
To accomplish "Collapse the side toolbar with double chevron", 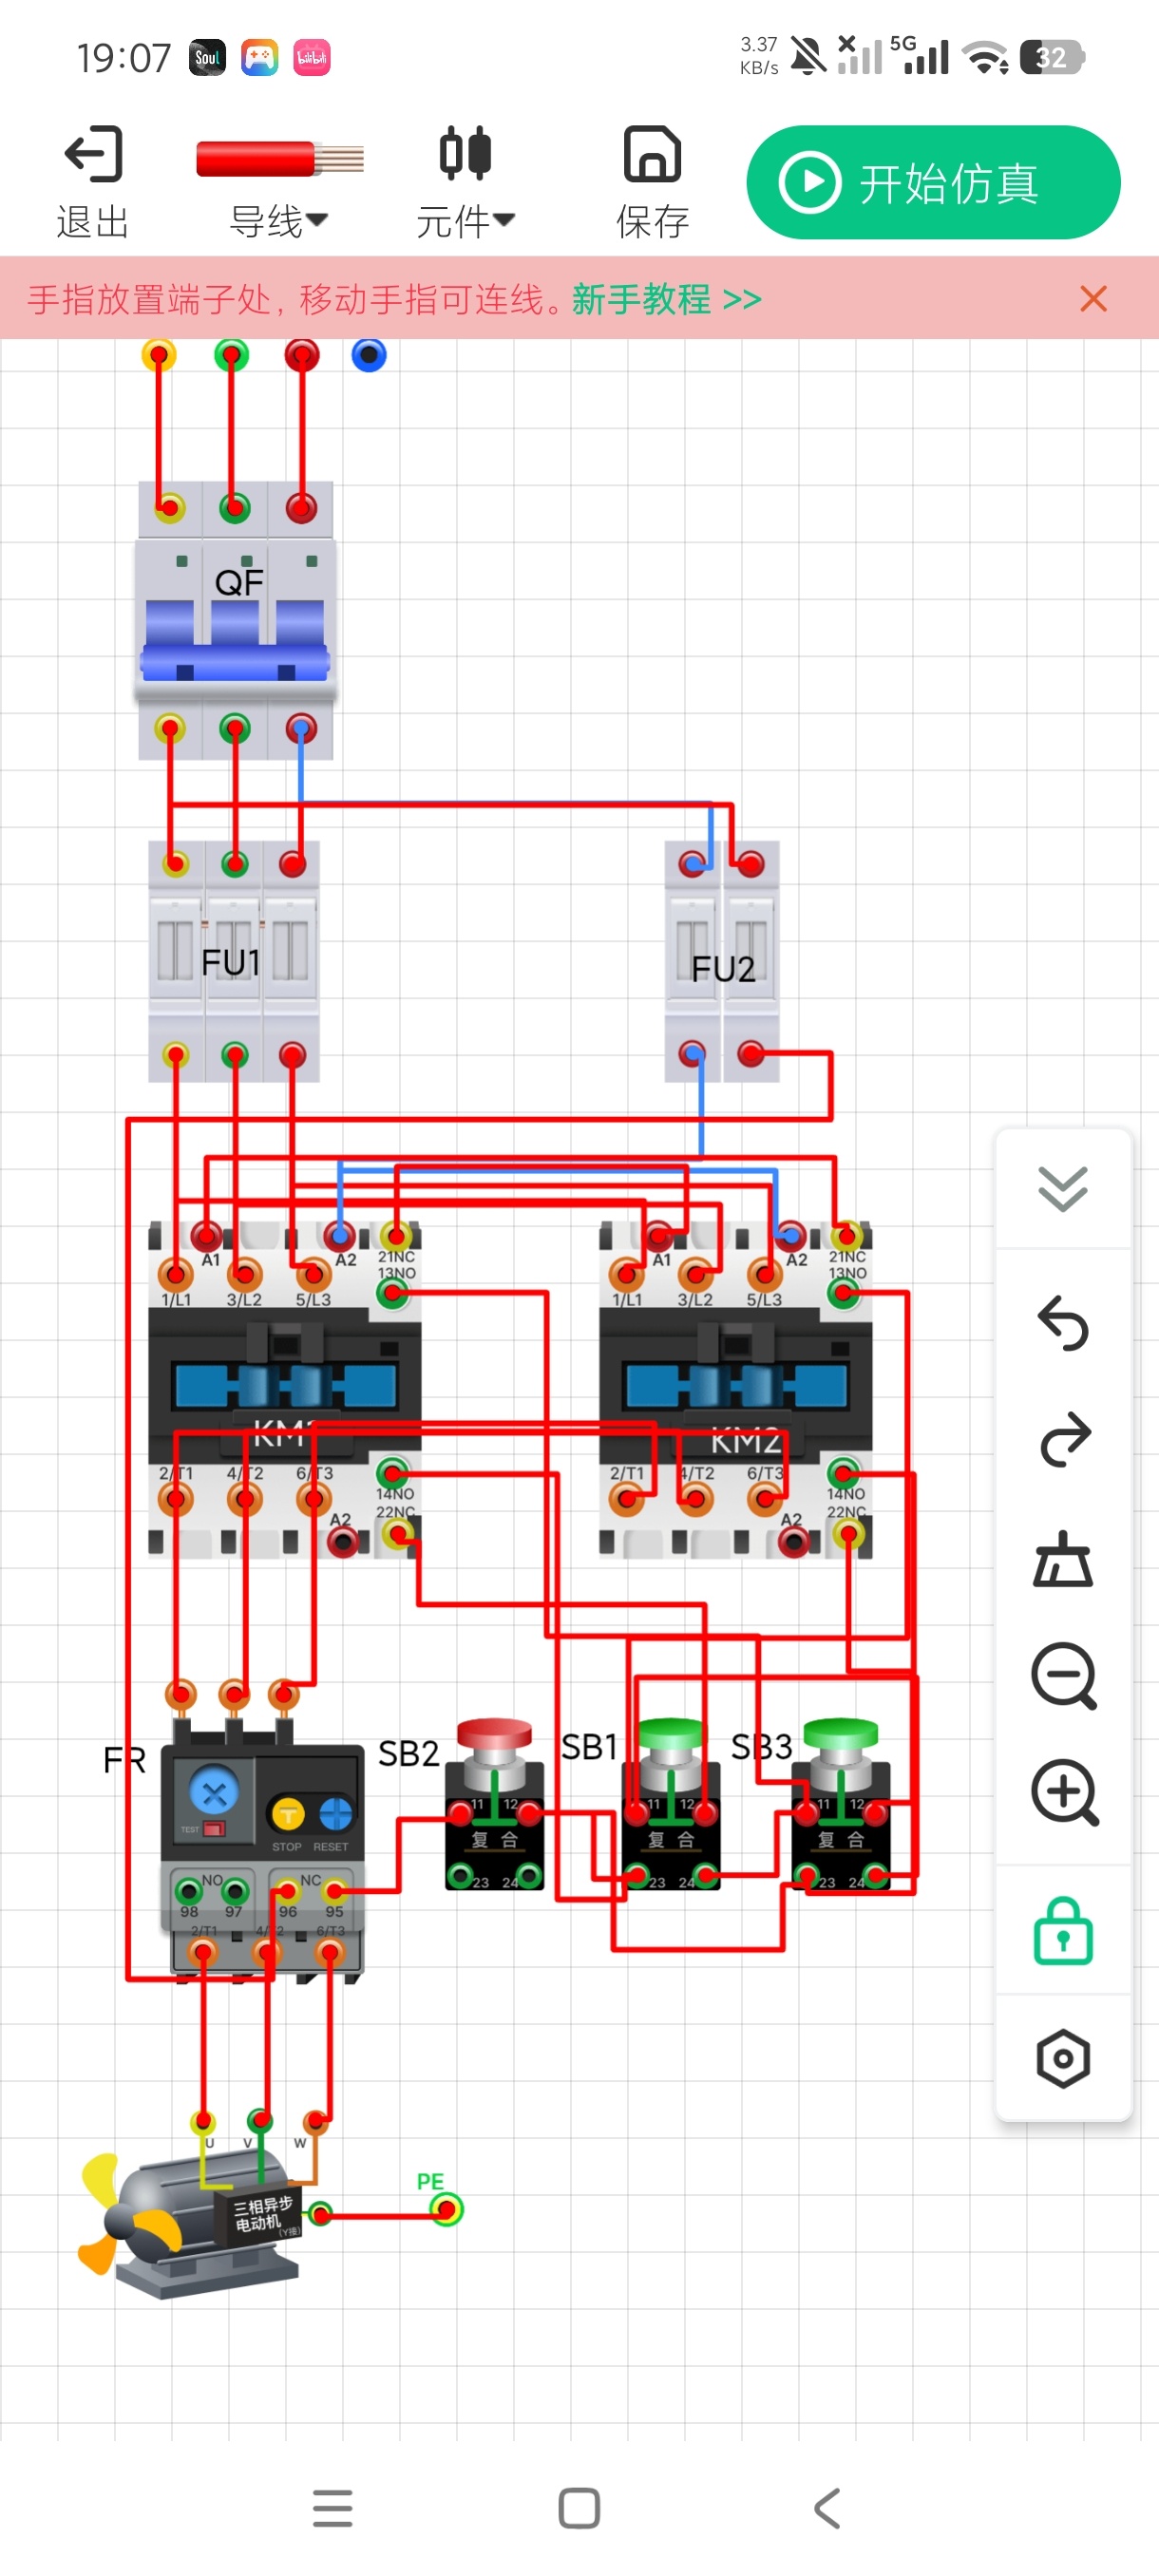I will 1063,1188.
